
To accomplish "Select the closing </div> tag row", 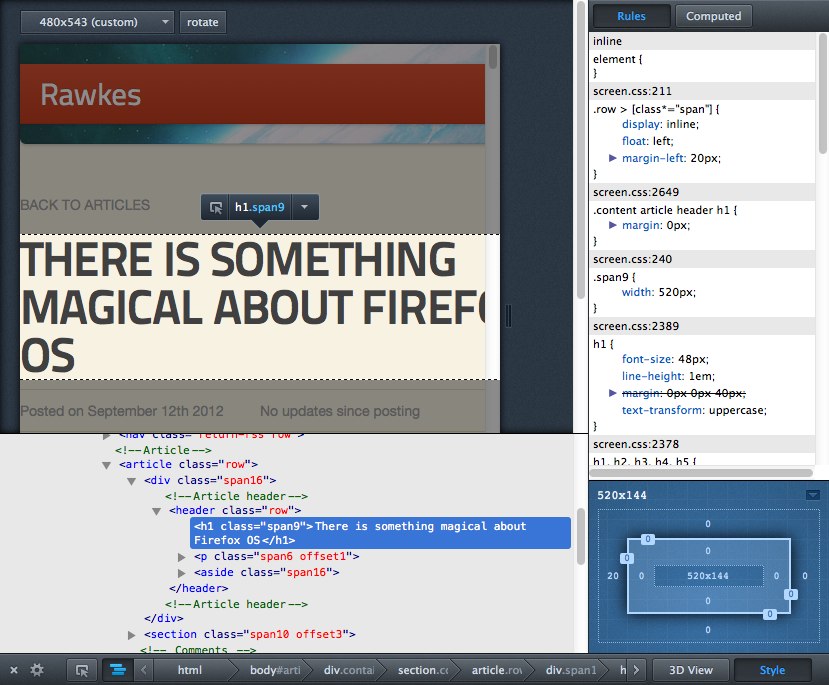I will (164, 618).
